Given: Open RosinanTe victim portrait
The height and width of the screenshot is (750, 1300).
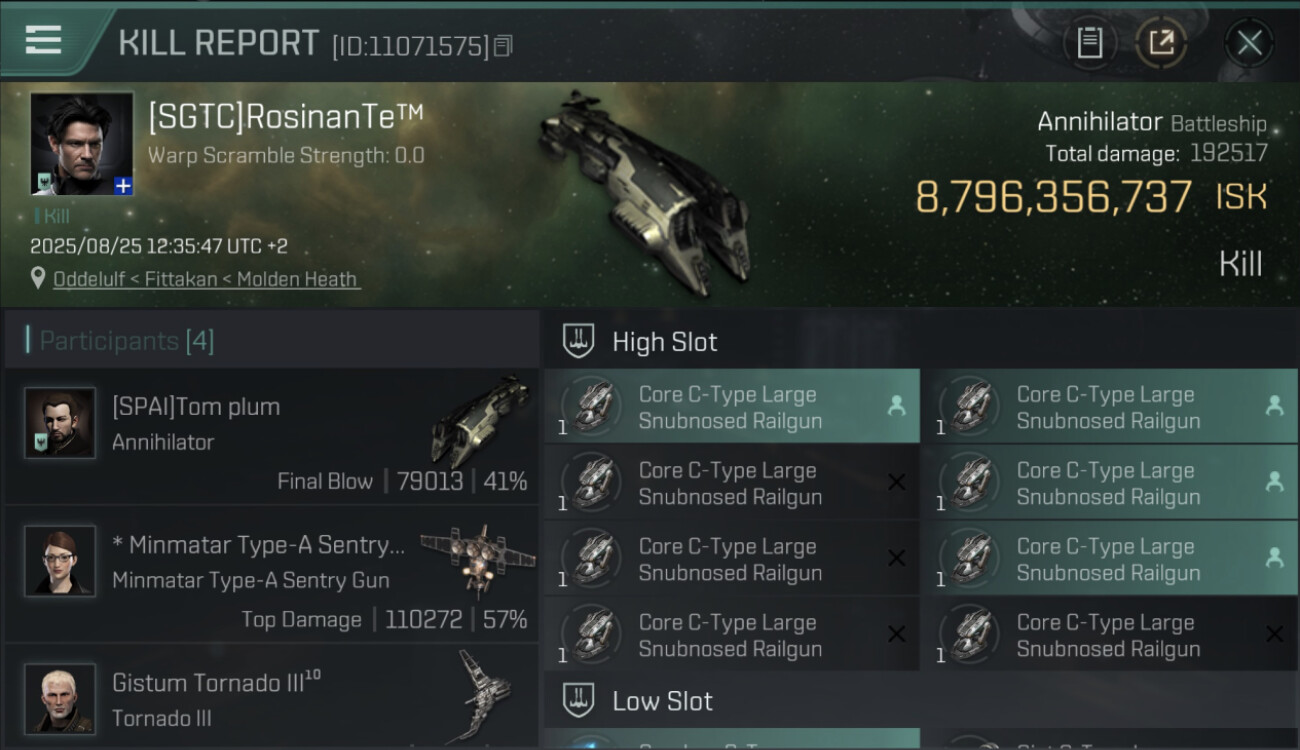Looking at the screenshot, I should click(81, 142).
